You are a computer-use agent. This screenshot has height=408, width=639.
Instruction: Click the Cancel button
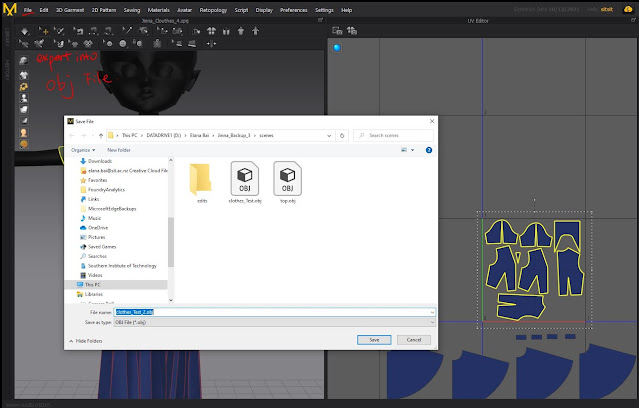pos(414,340)
